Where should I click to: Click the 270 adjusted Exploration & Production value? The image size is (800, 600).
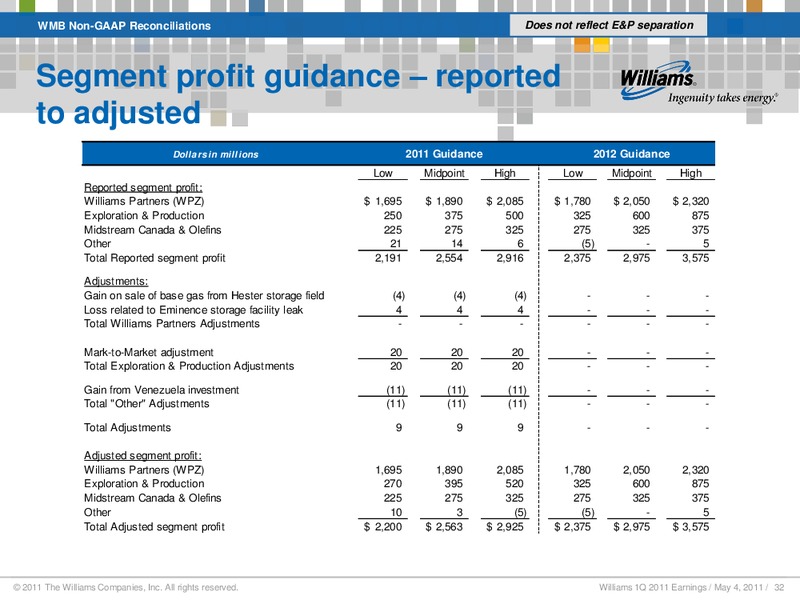coord(393,484)
